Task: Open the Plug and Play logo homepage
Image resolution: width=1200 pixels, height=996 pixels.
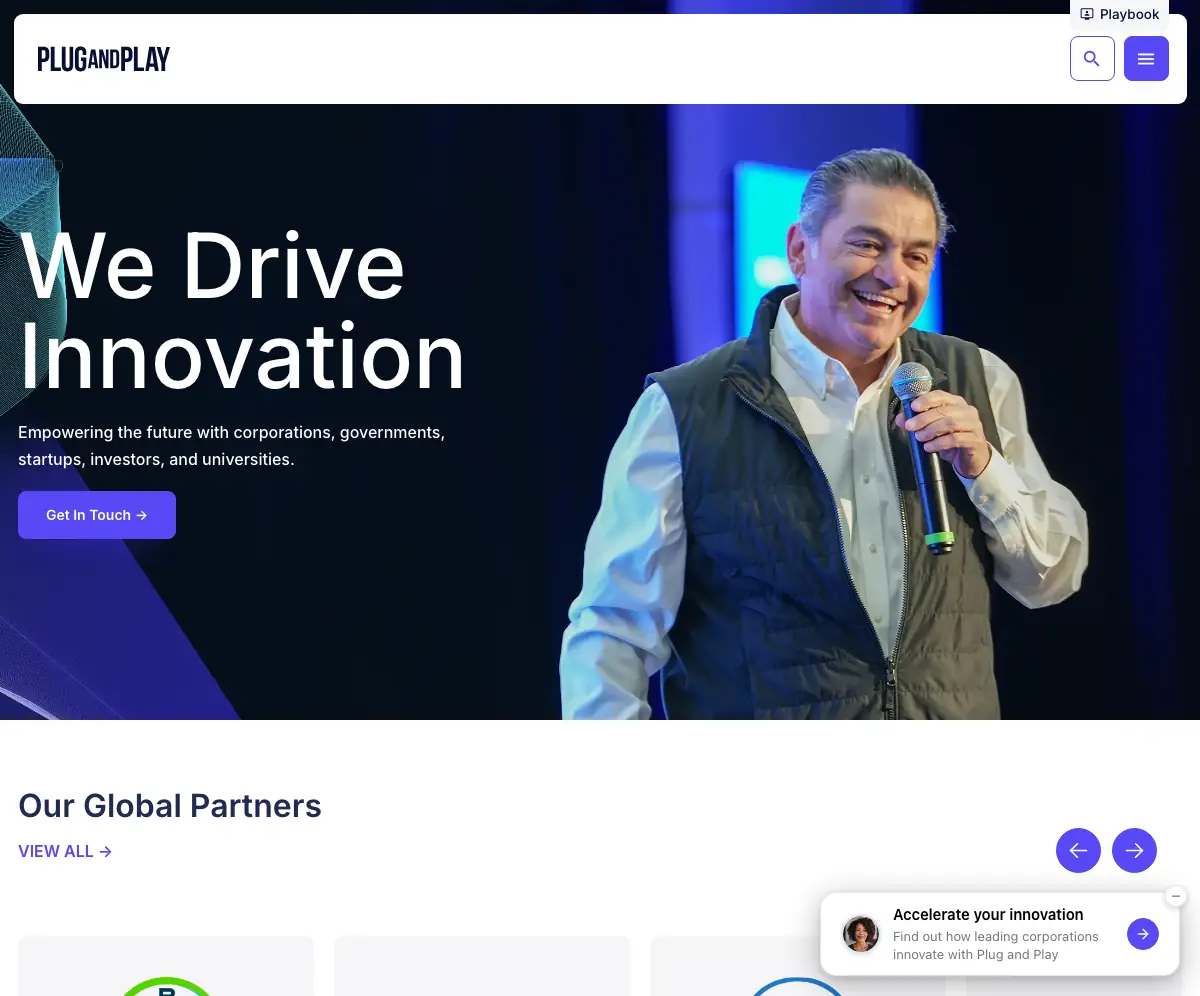Action: (104, 59)
